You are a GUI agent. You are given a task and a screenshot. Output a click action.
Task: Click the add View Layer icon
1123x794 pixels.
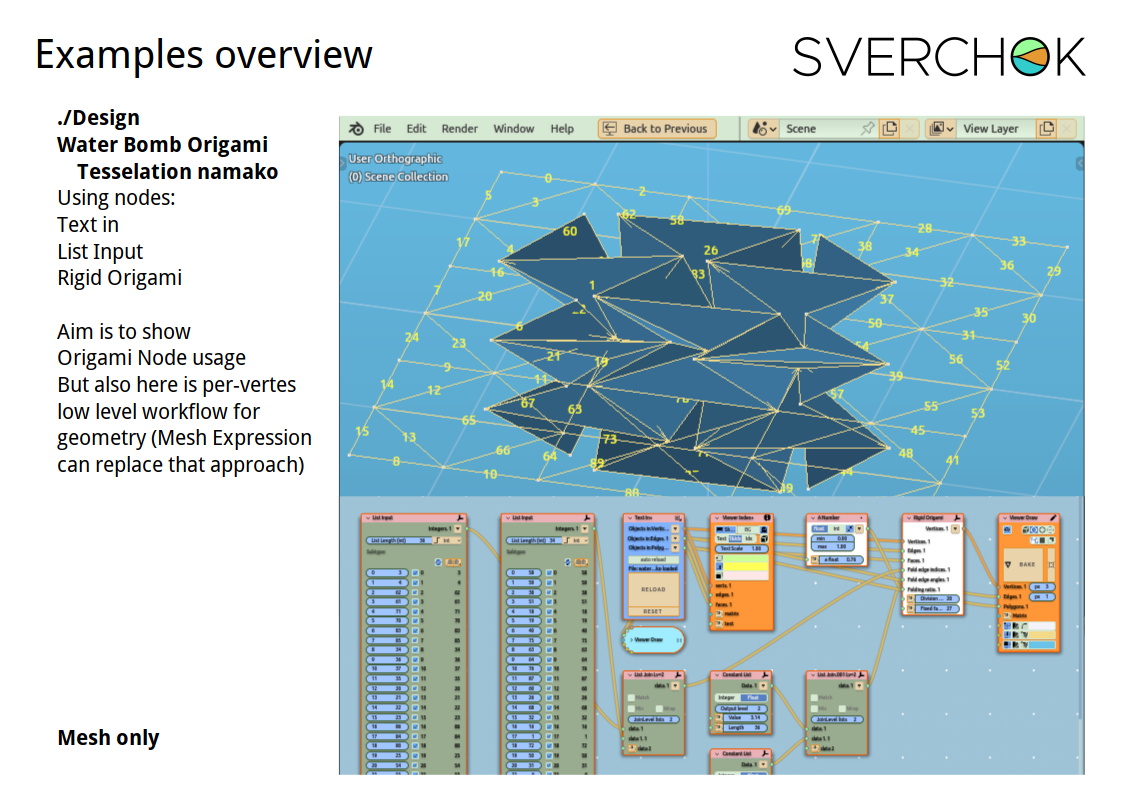click(1046, 129)
